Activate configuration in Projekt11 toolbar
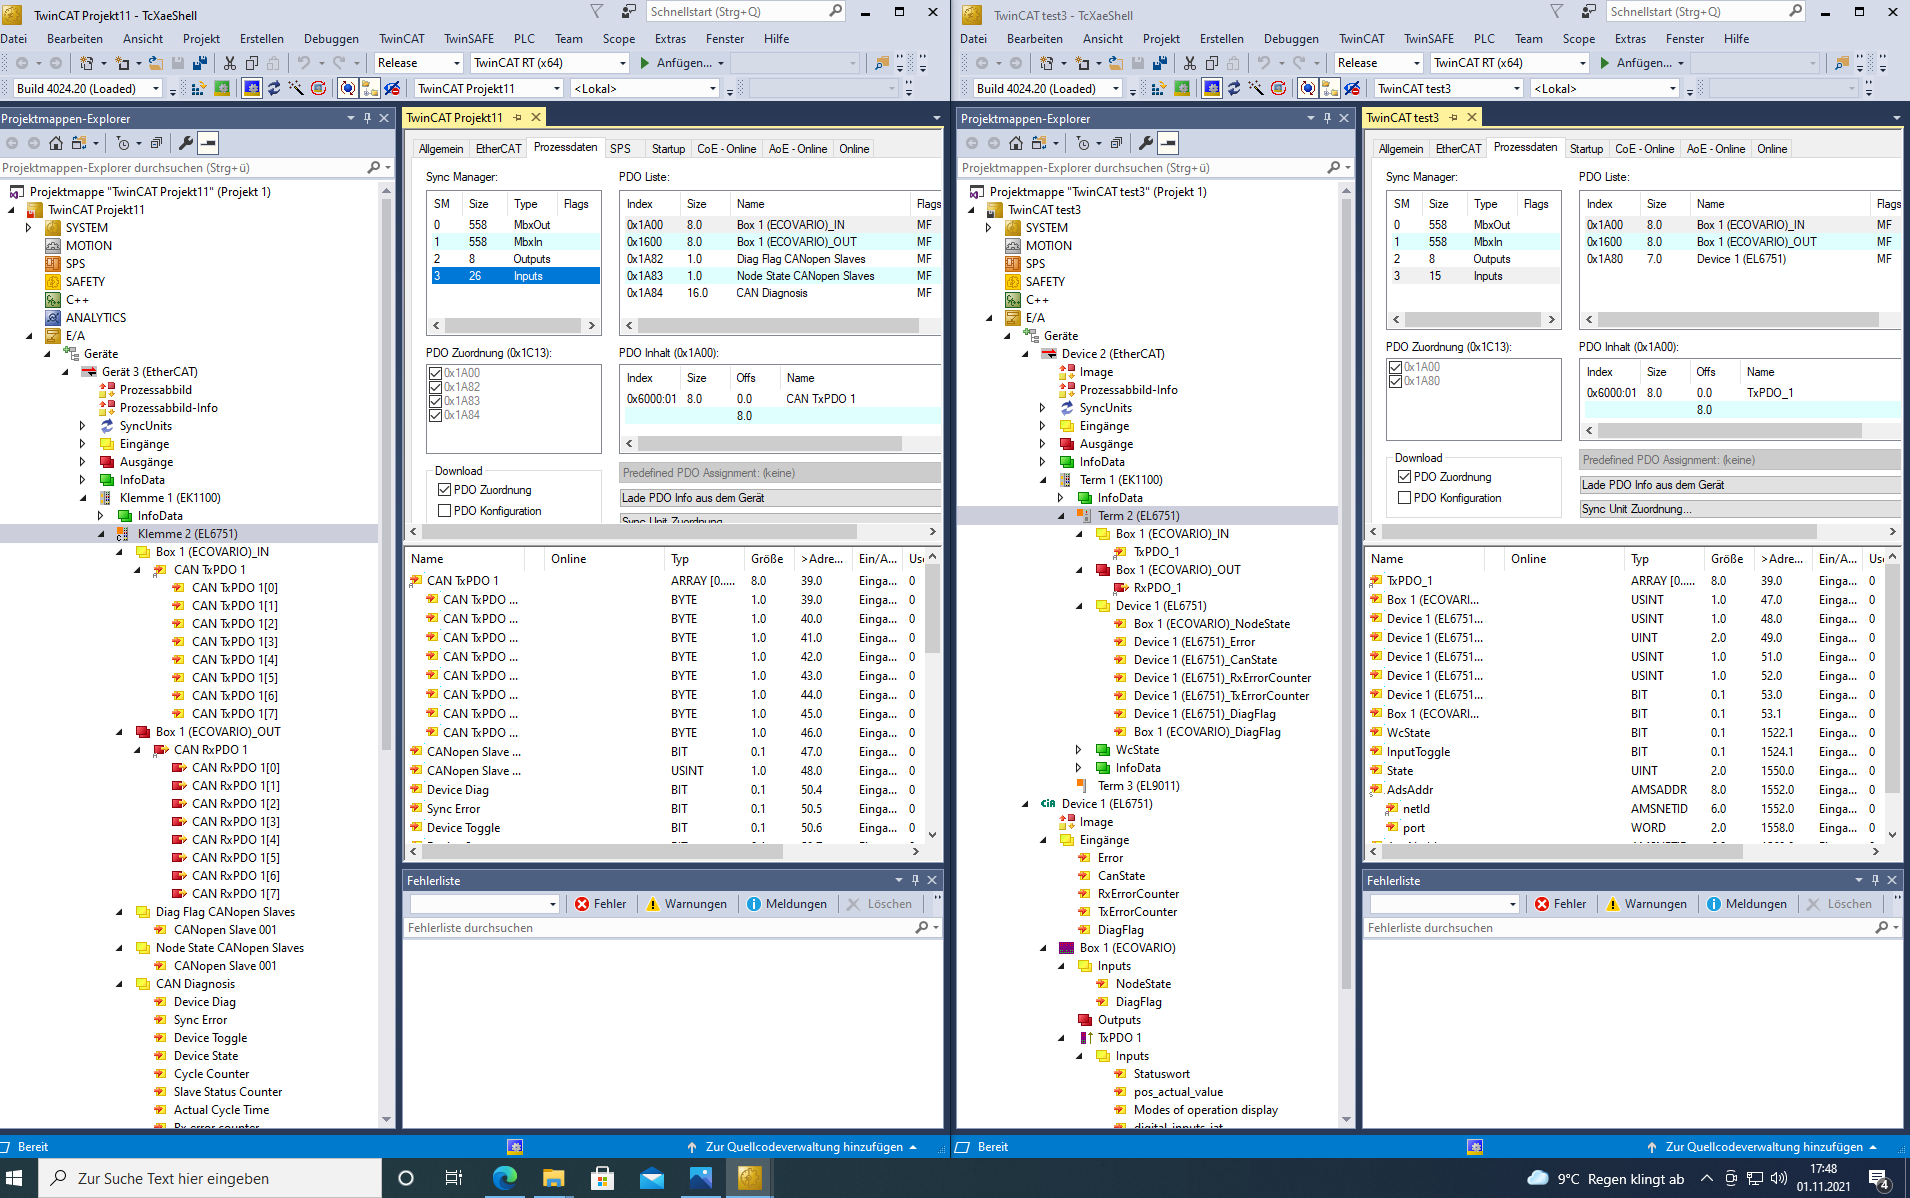This screenshot has width=1910, height=1198. tap(198, 89)
